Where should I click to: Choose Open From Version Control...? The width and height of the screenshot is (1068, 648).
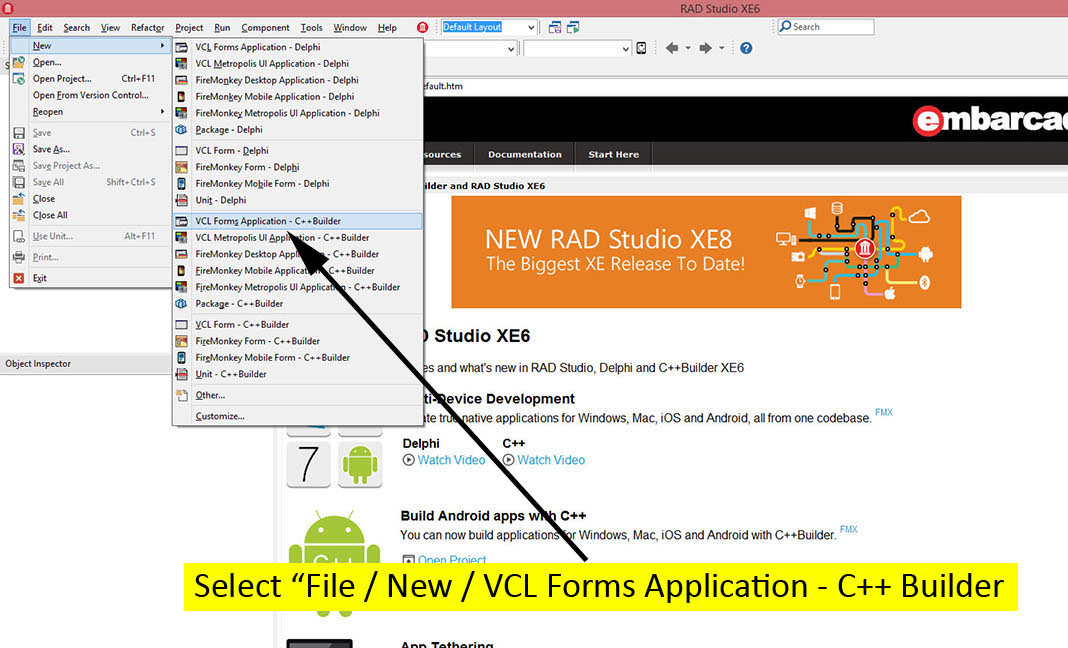click(90, 95)
